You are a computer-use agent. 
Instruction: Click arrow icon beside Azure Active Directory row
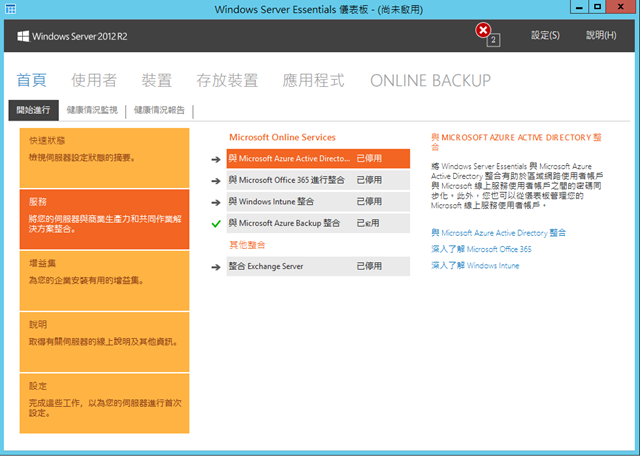pos(216,159)
